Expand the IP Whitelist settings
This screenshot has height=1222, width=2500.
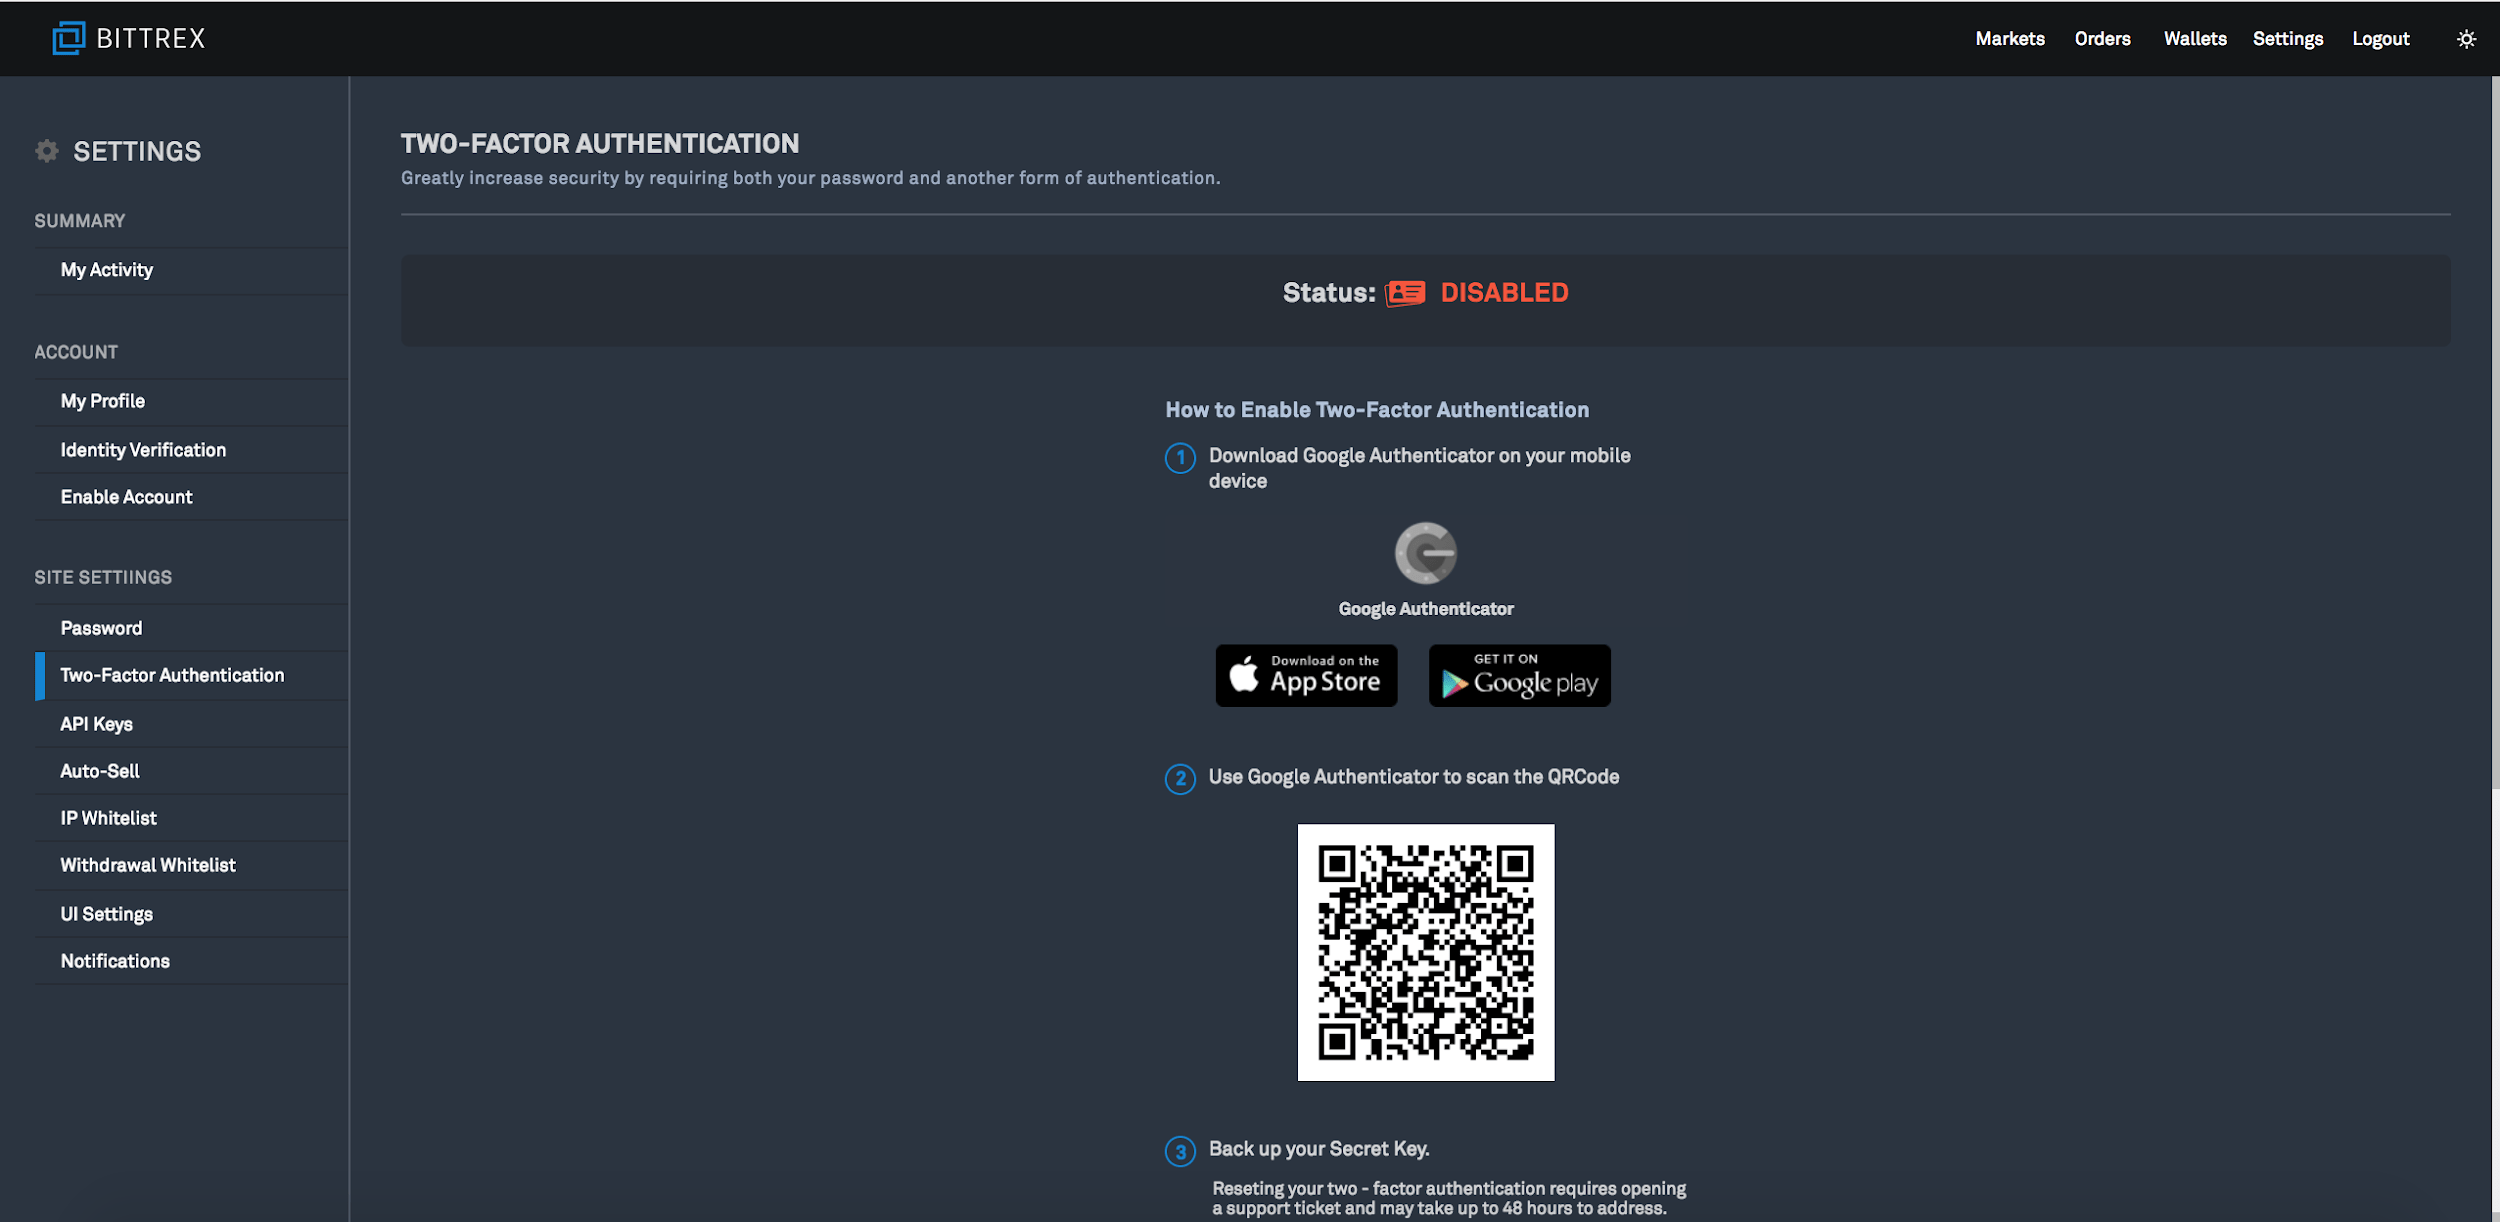coord(108,818)
